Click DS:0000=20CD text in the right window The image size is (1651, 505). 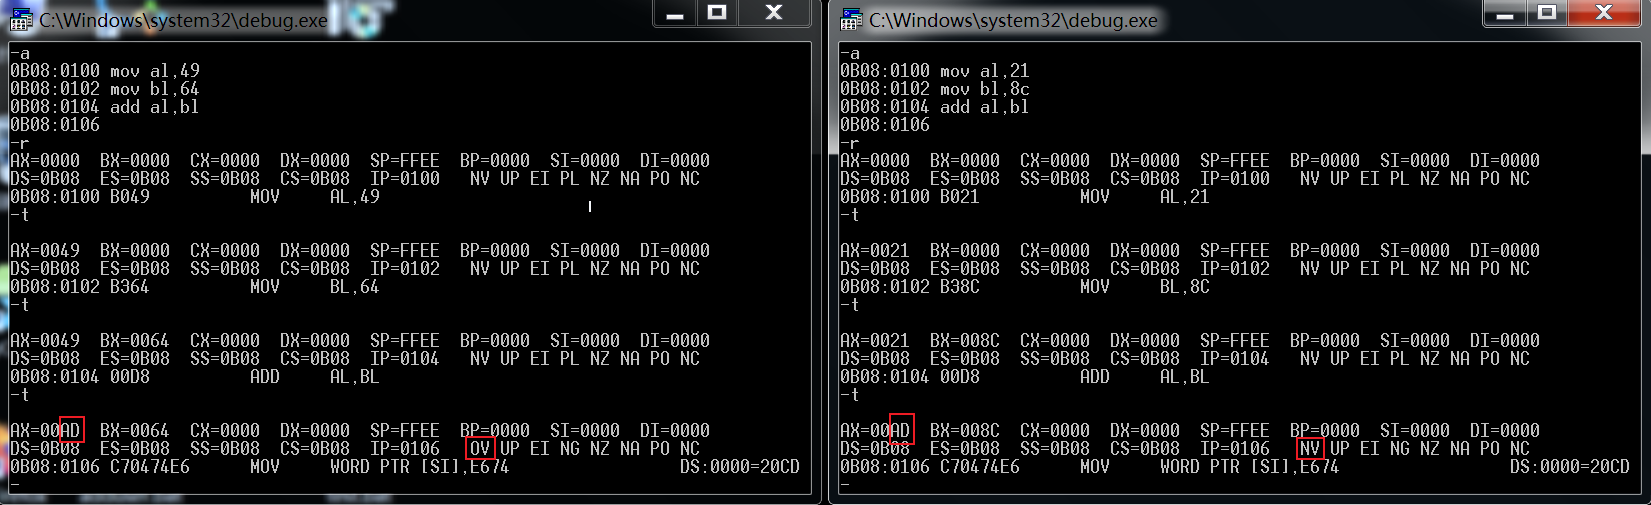tap(1569, 467)
